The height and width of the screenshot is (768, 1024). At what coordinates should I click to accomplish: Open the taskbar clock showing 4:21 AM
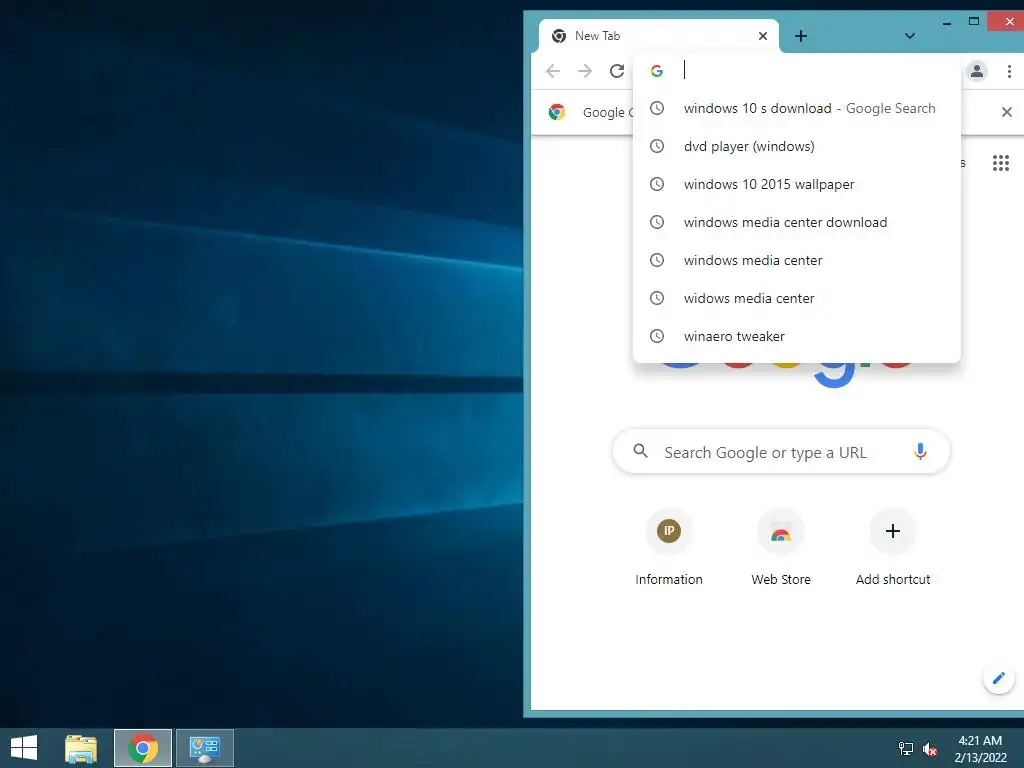980,749
